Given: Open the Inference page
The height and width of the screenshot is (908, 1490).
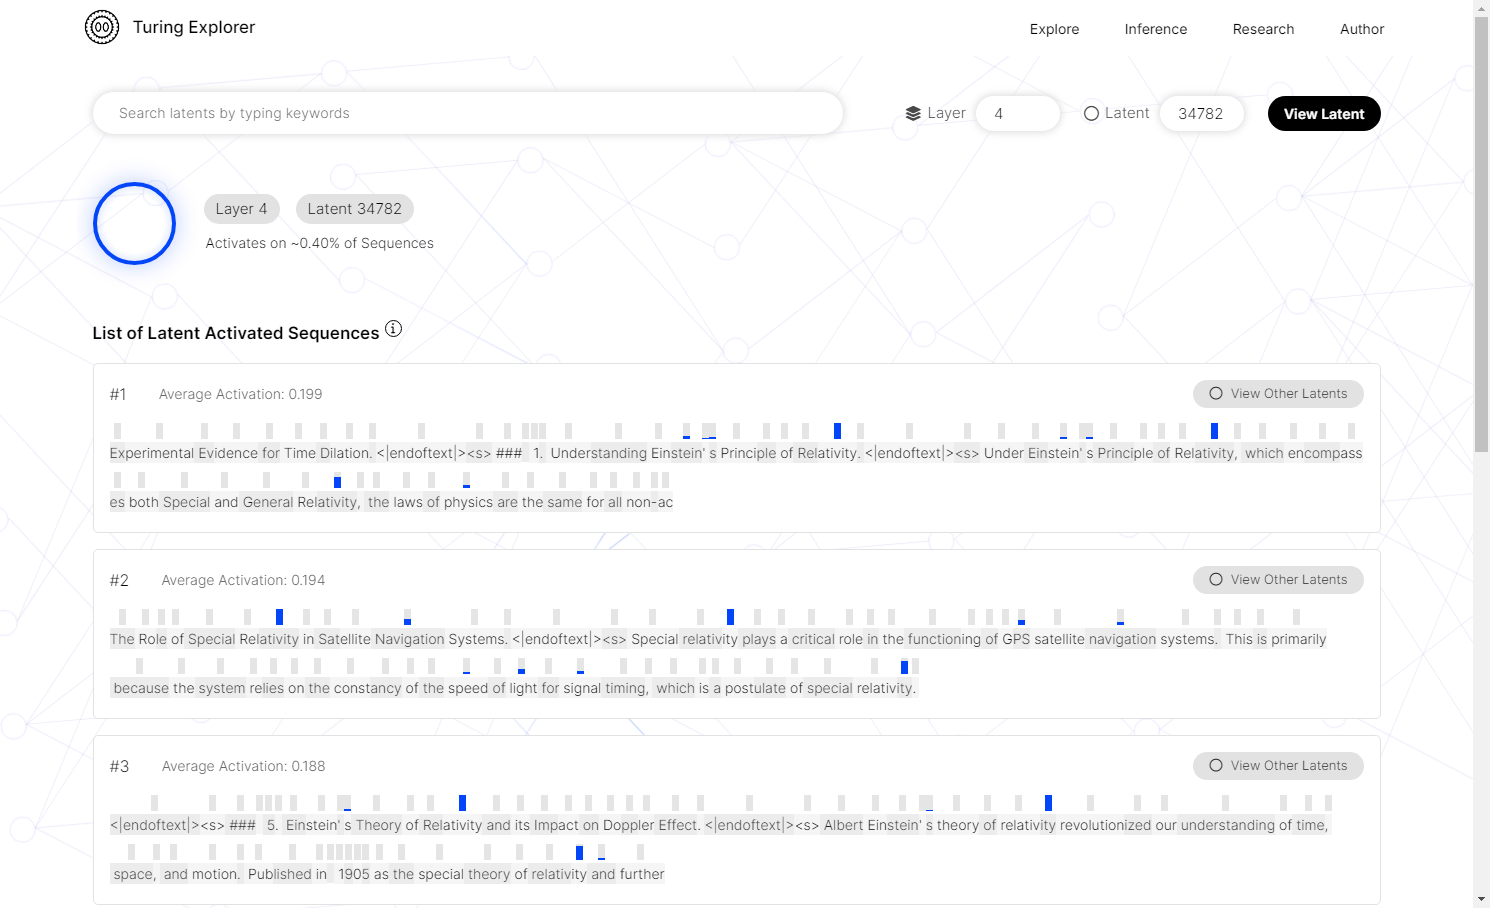Looking at the screenshot, I should point(1155,29).
